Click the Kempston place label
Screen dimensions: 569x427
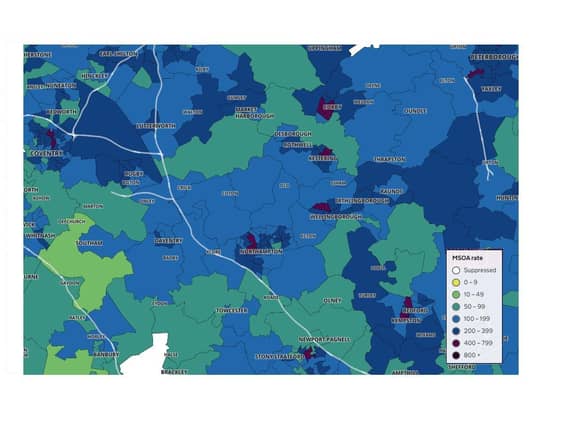point(406,321)
